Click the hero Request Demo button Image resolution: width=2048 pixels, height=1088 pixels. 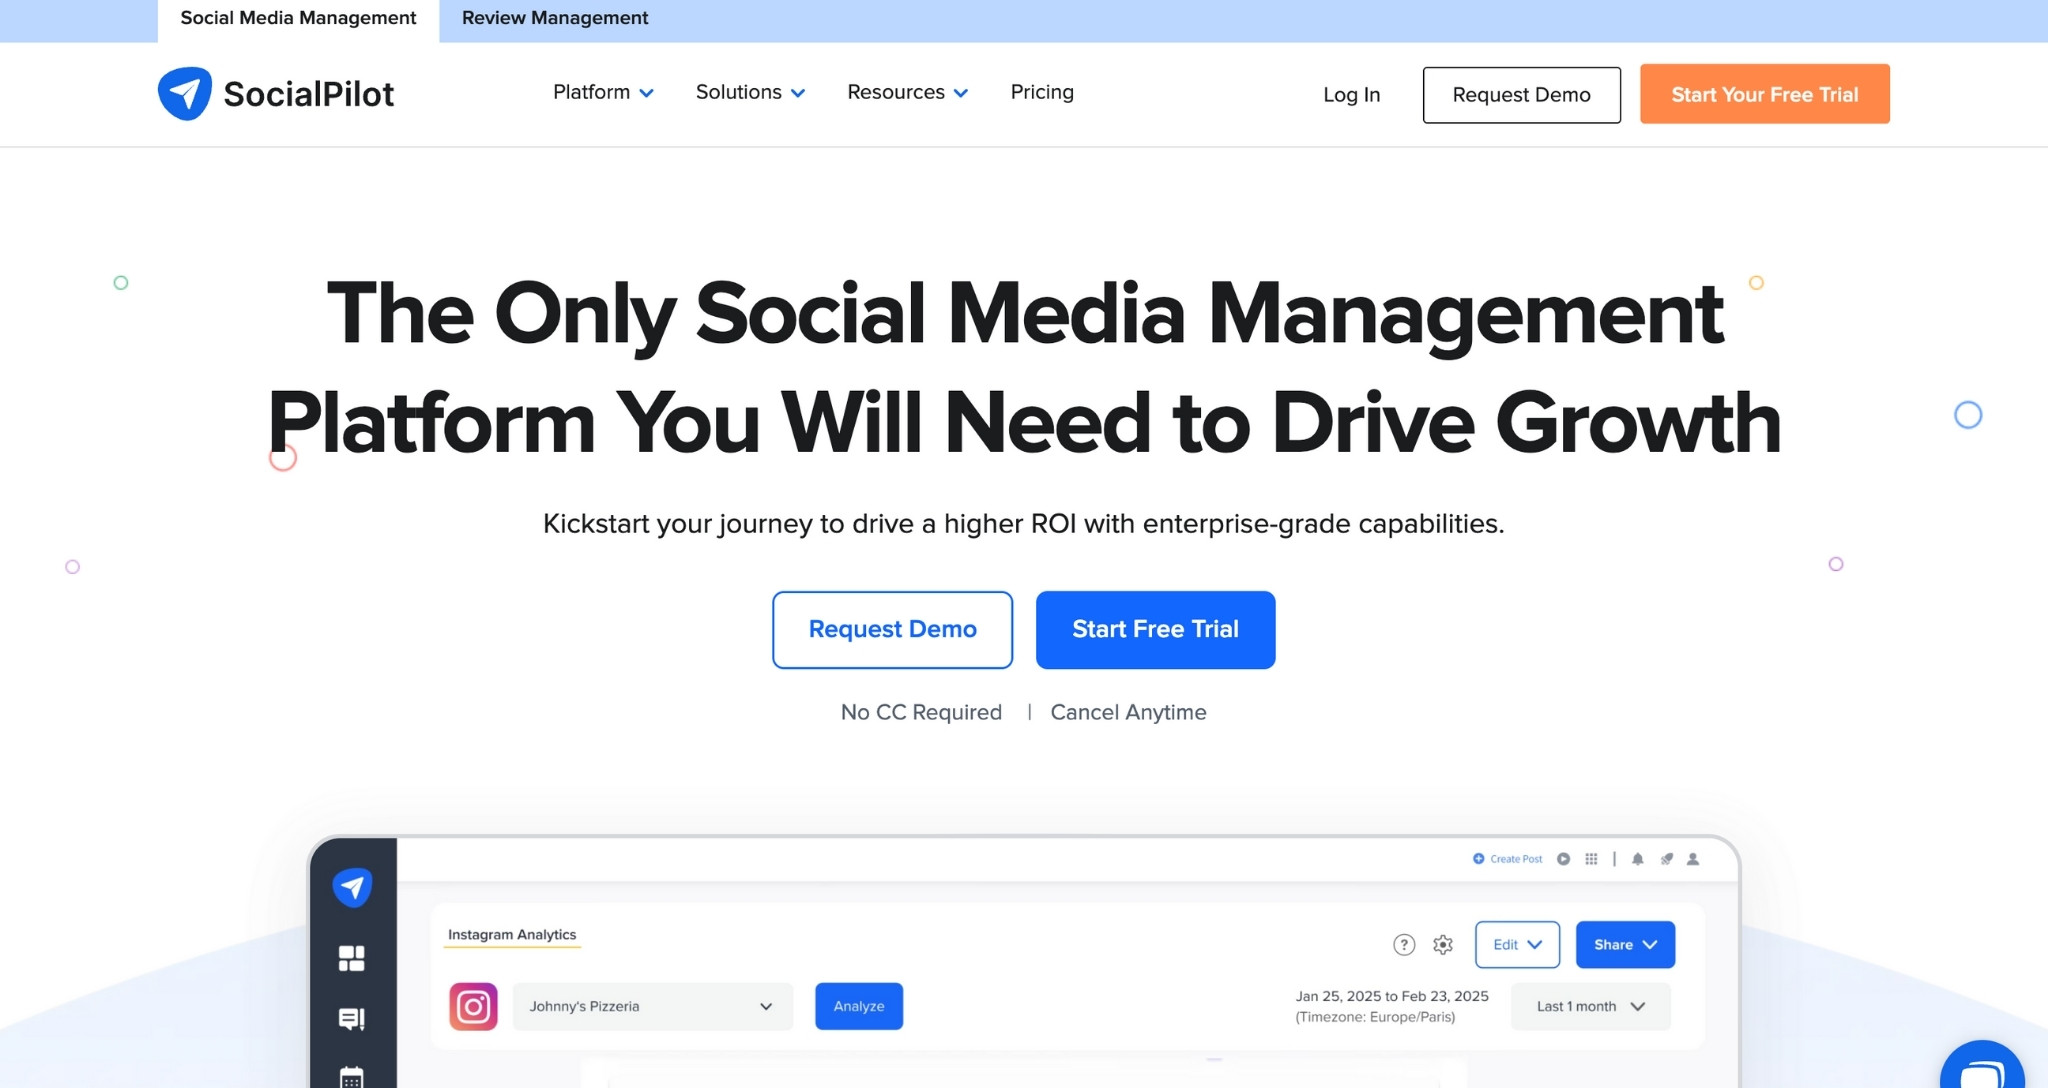(x=892, y=630)
